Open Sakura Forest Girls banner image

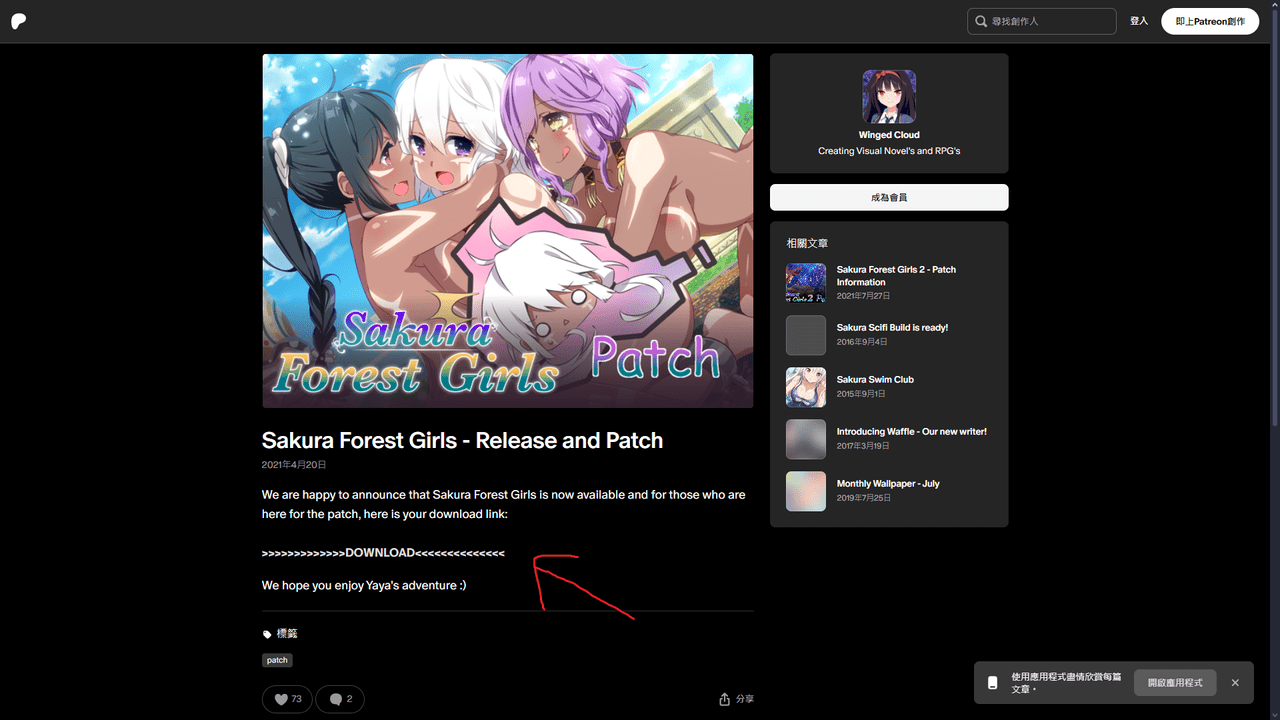click(508, 231)
